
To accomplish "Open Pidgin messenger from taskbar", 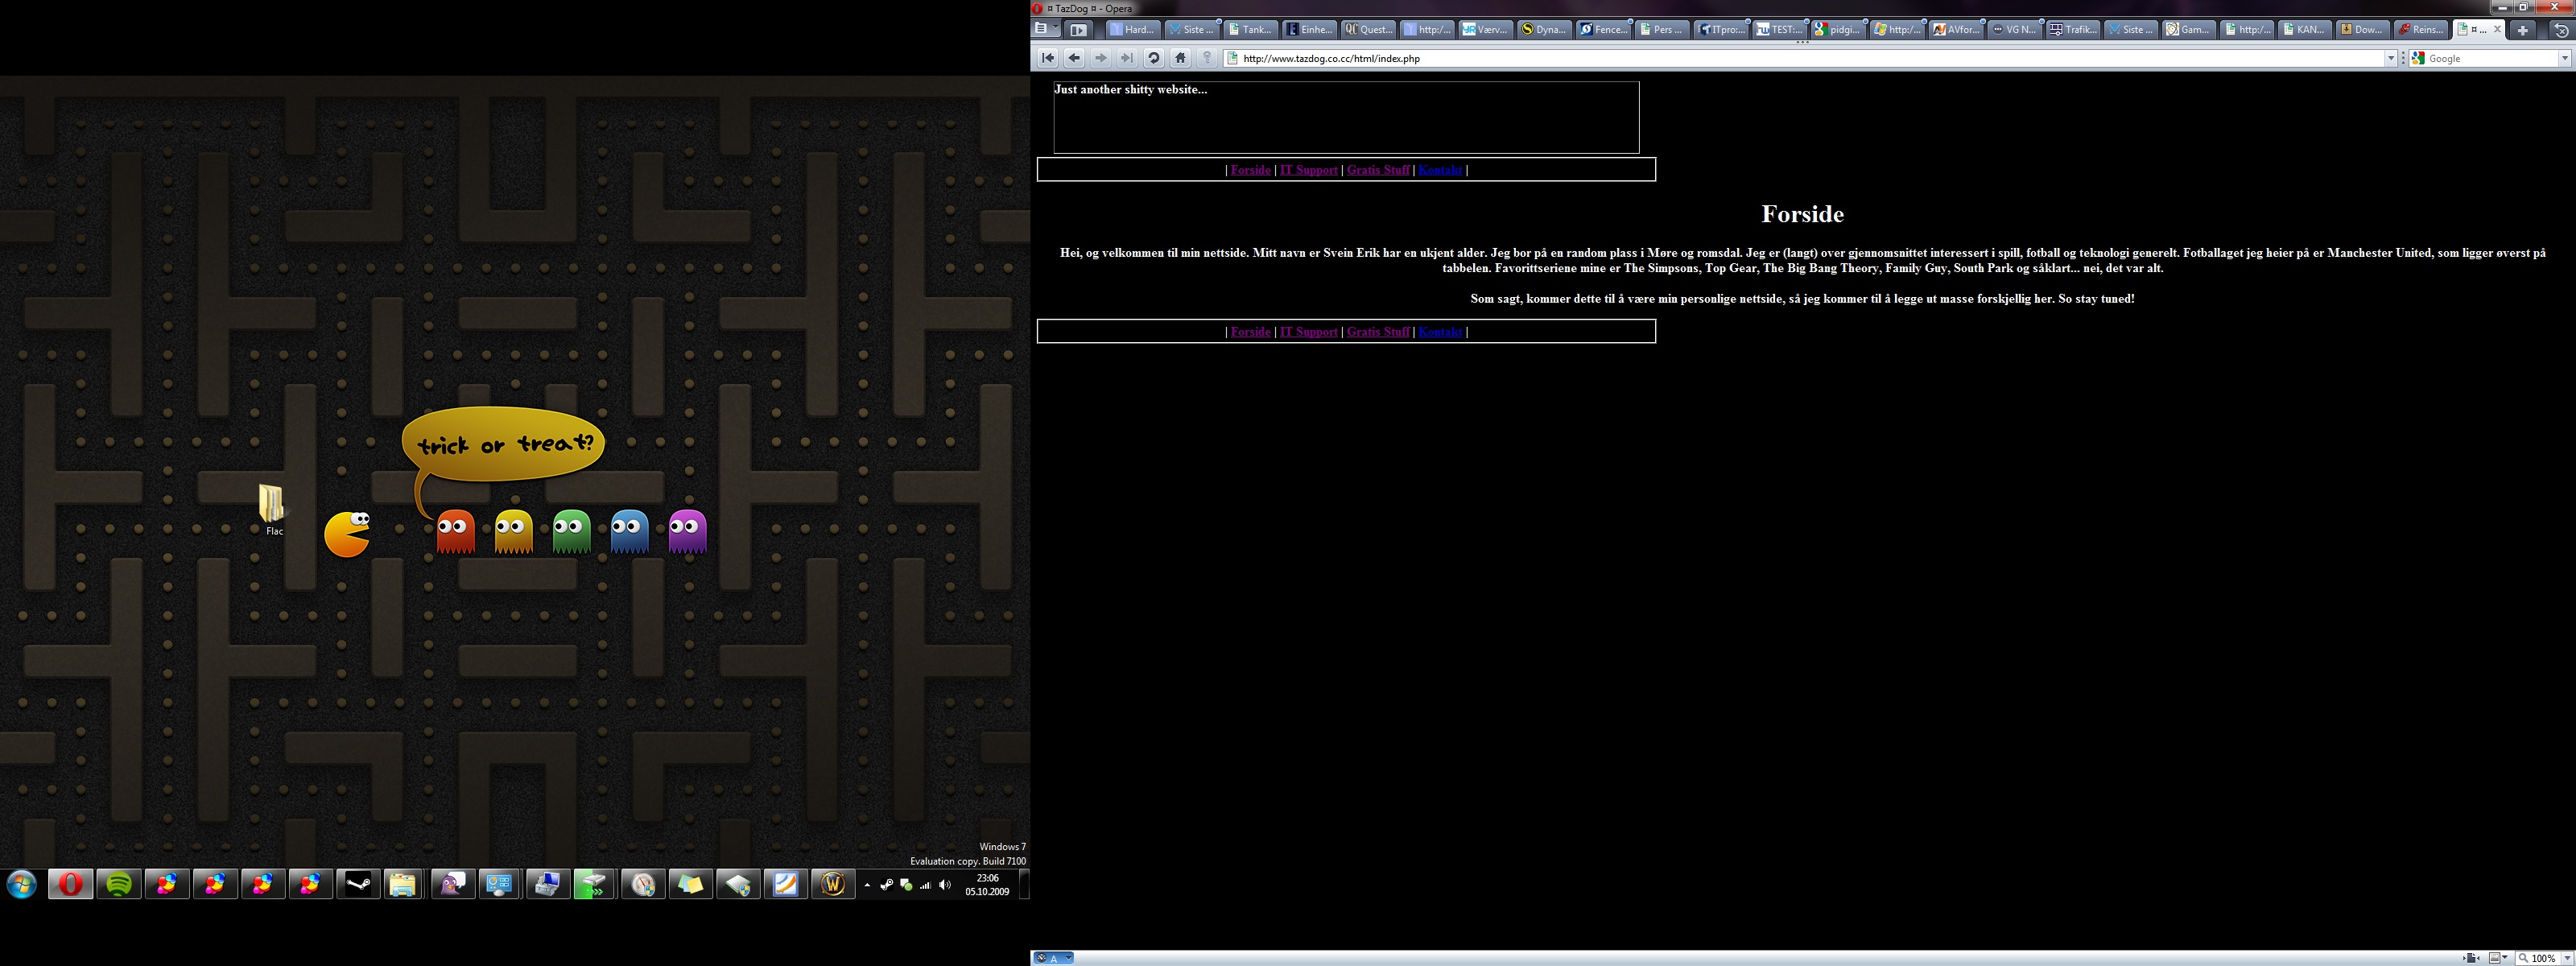I will point(453,884).
